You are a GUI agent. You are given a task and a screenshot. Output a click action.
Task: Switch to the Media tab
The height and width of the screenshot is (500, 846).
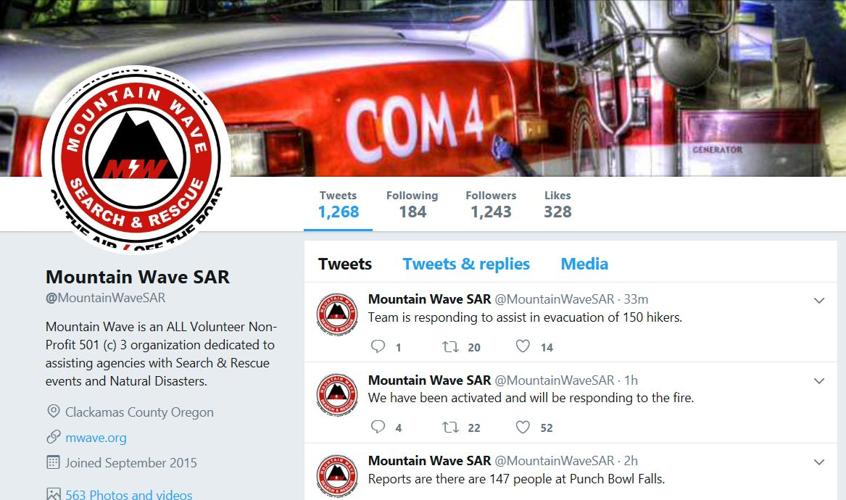coord(584,264)
